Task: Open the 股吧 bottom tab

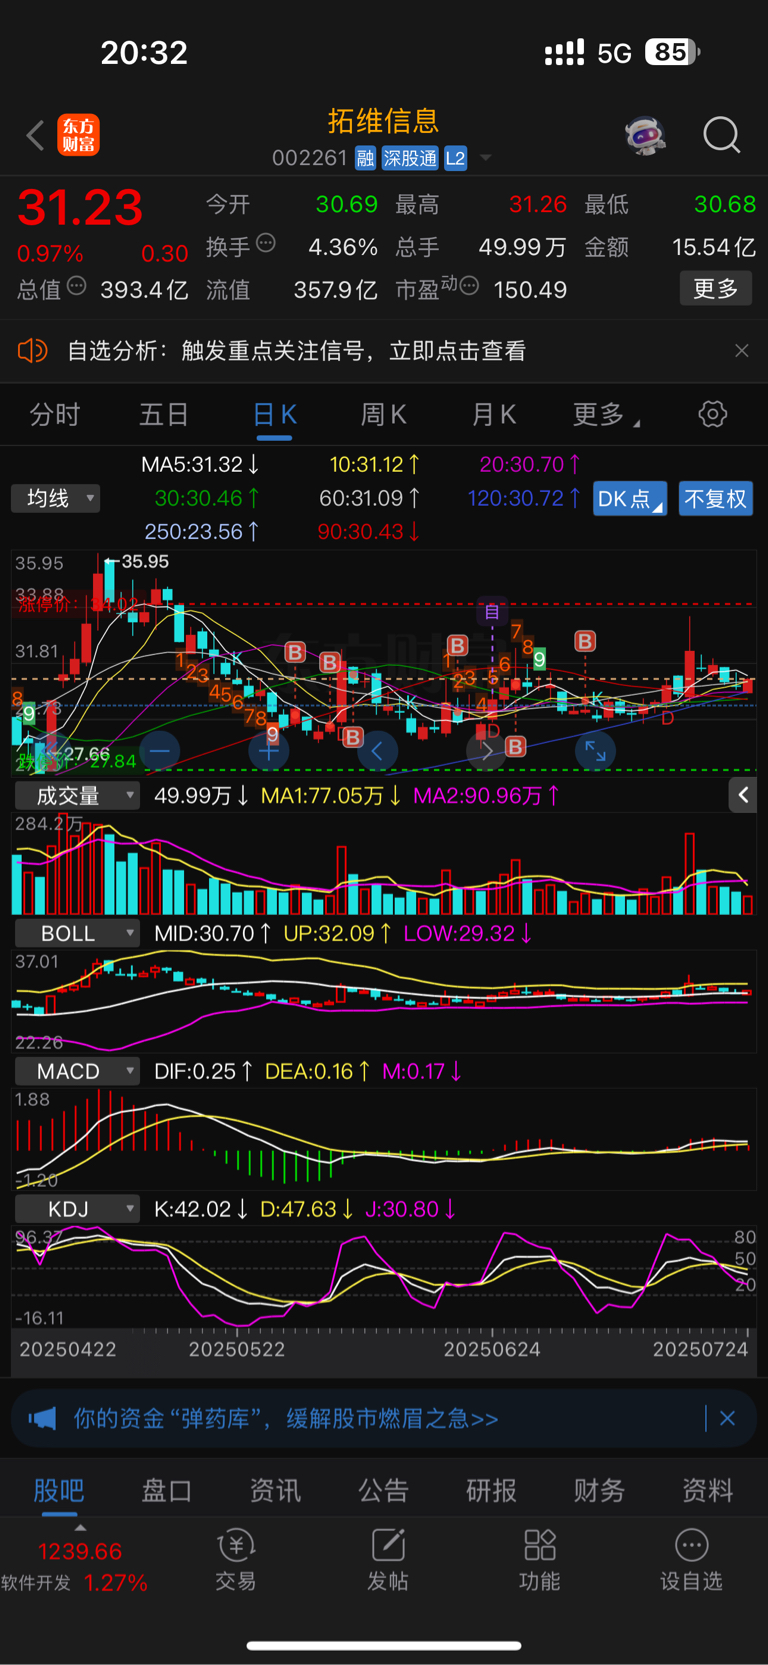Action: (x=59, y=1491)
